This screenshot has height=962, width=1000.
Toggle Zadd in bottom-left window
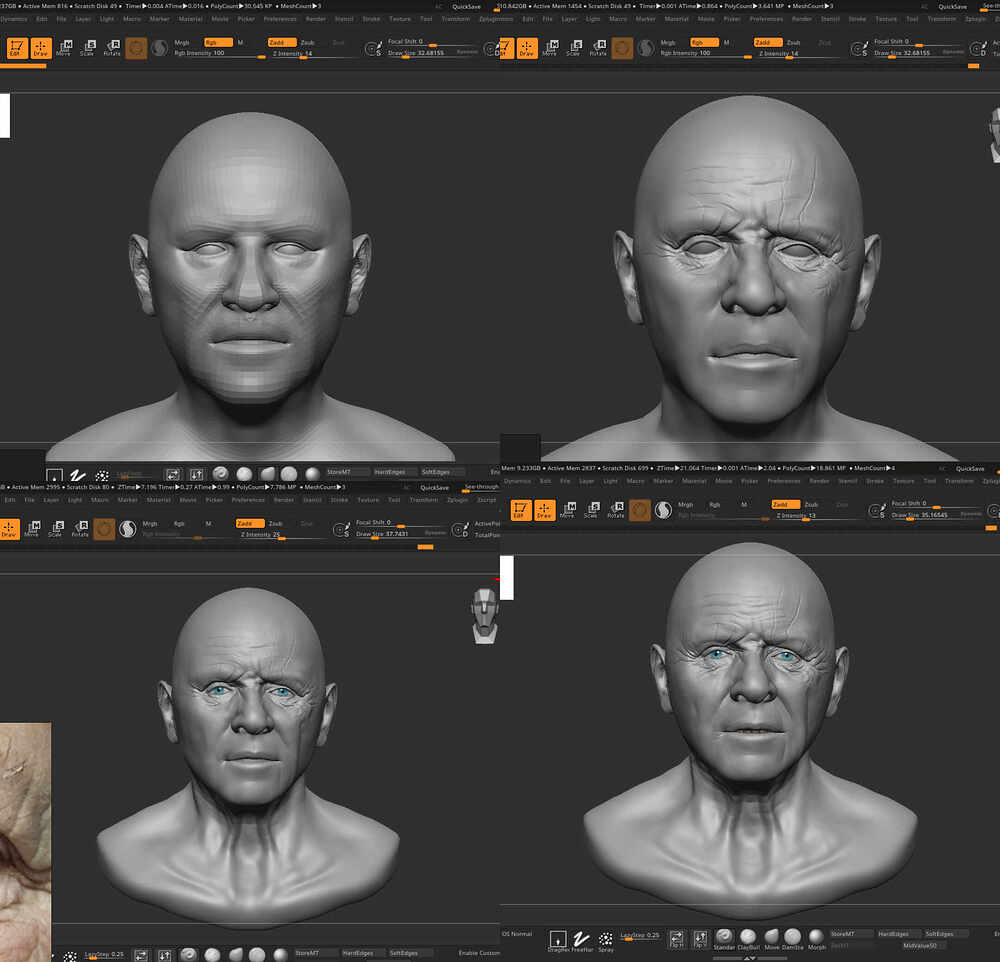click(250, 523)
